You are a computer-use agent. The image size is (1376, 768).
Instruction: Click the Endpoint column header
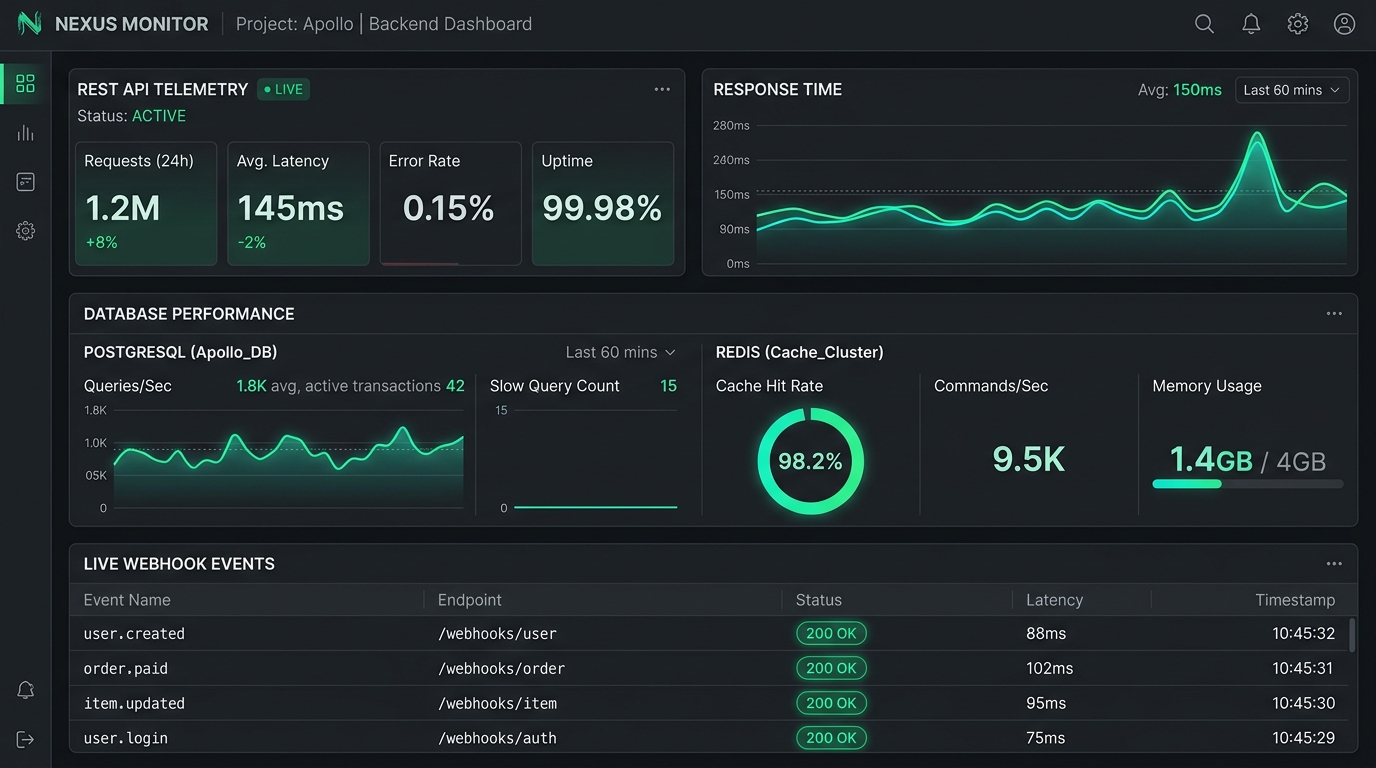[470, 600]
